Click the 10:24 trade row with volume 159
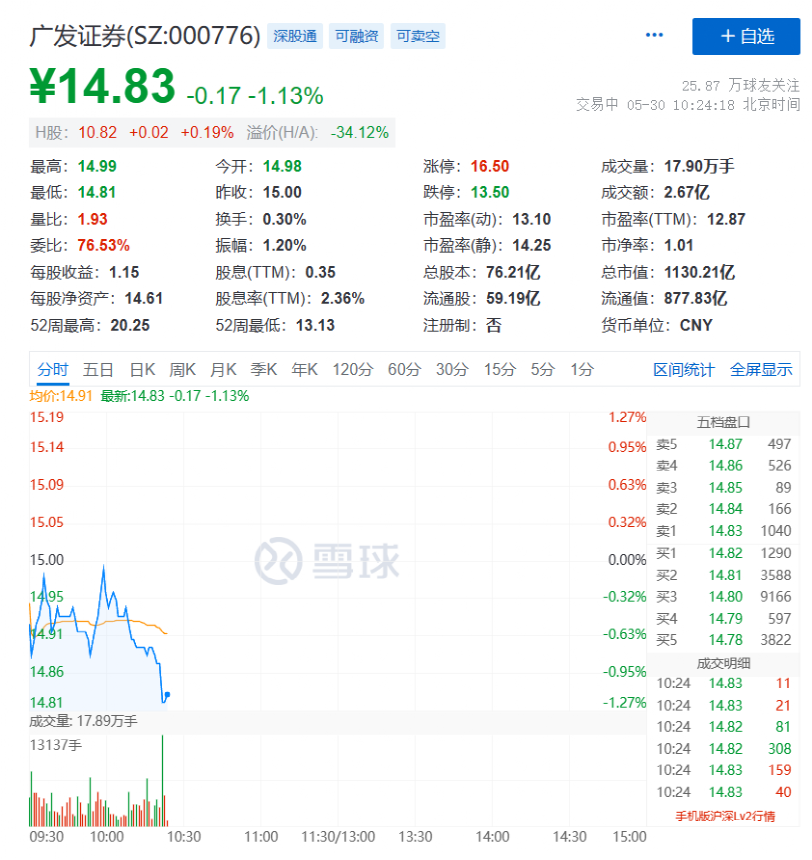 point(724,770)
